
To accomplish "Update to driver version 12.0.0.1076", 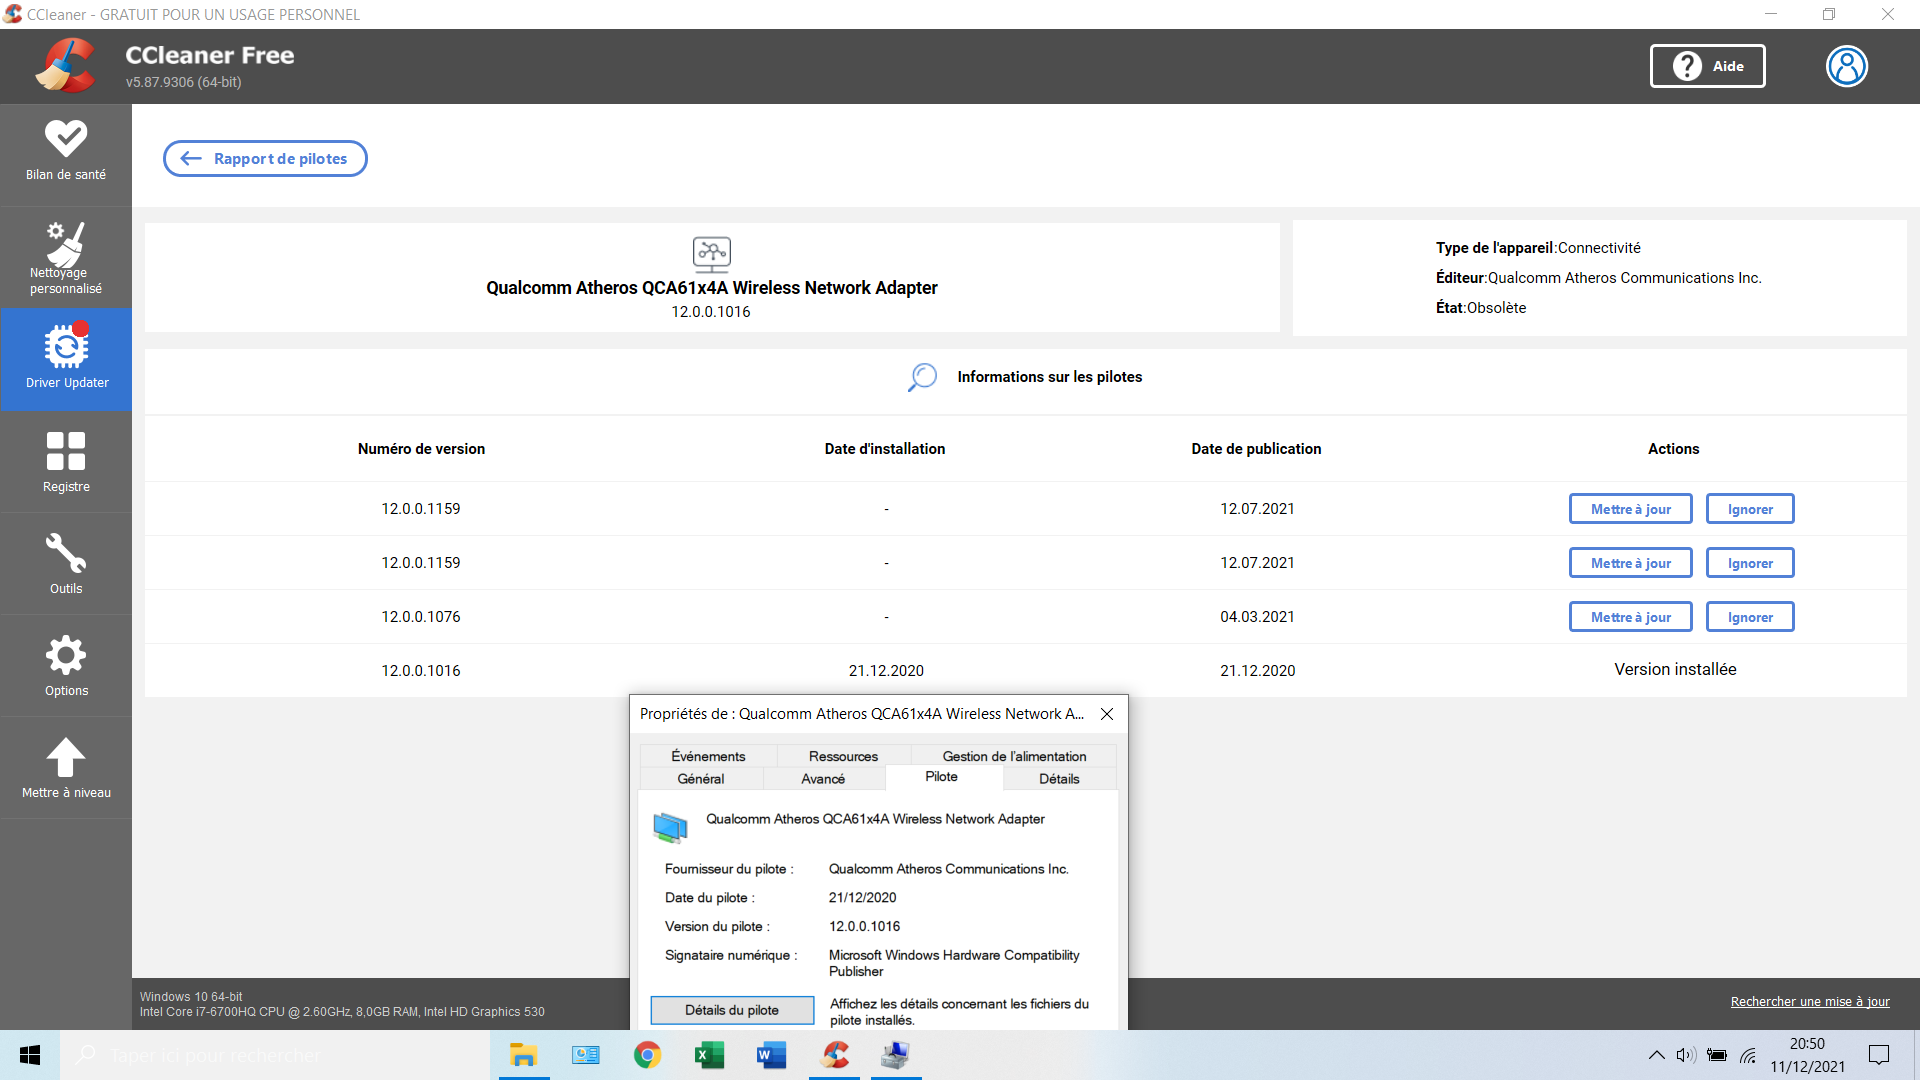I will pyautogui.click(x=1630, y=617).
